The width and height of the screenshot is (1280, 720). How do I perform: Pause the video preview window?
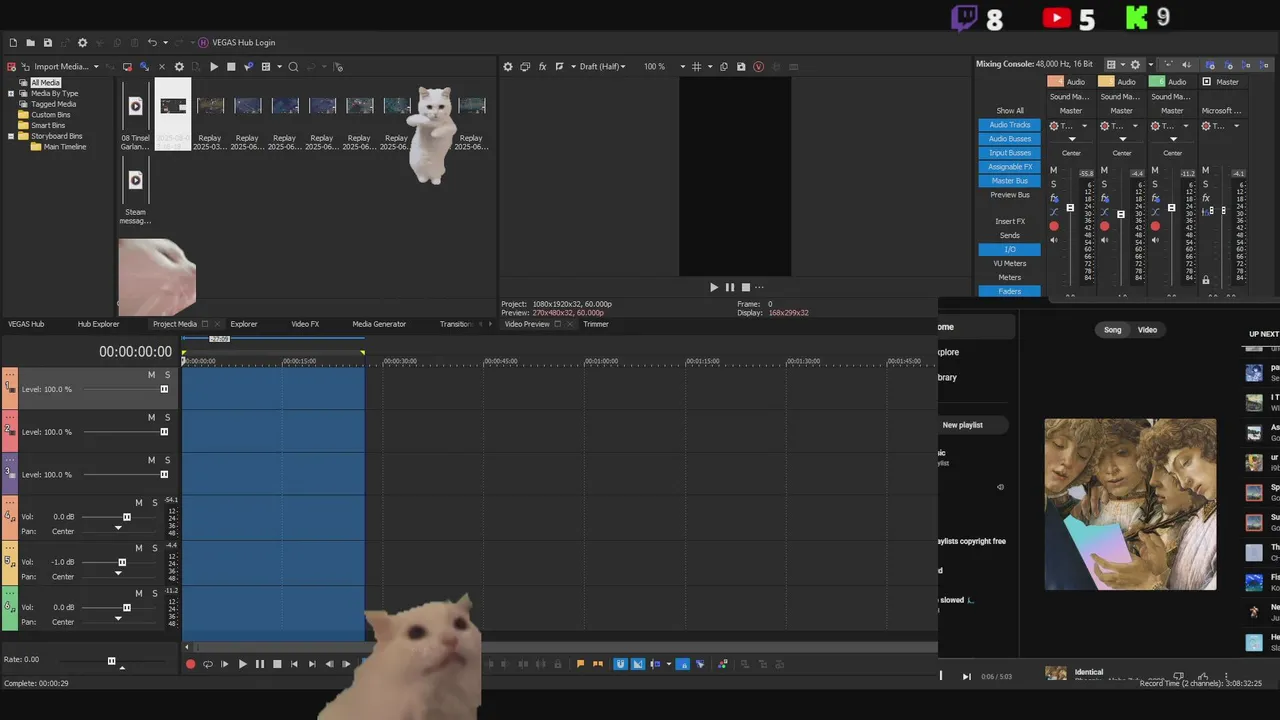click(729, 287)
